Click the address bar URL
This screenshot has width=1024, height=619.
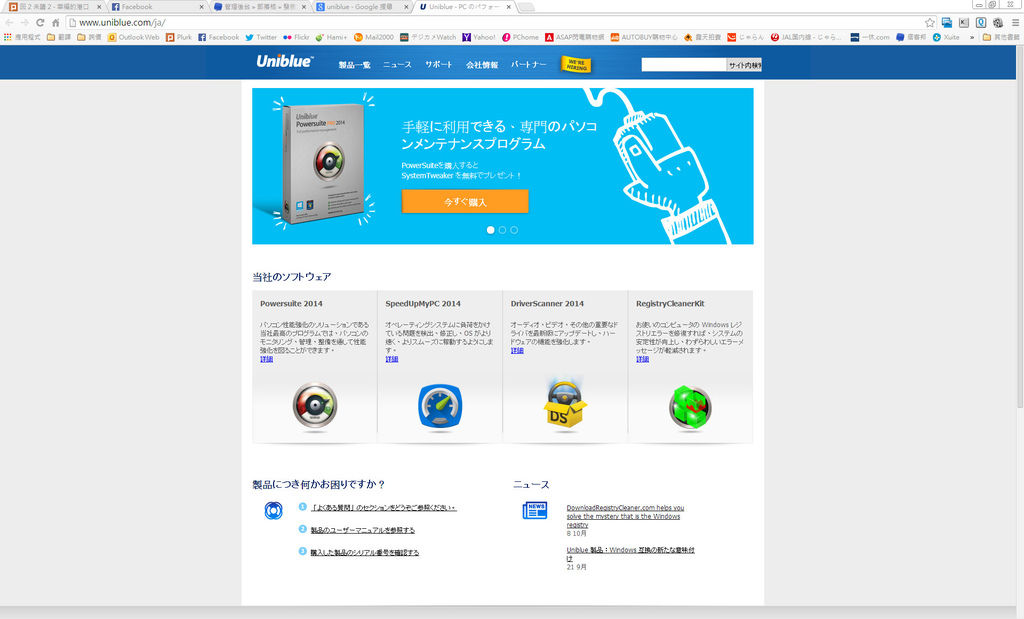coord(123,22)
